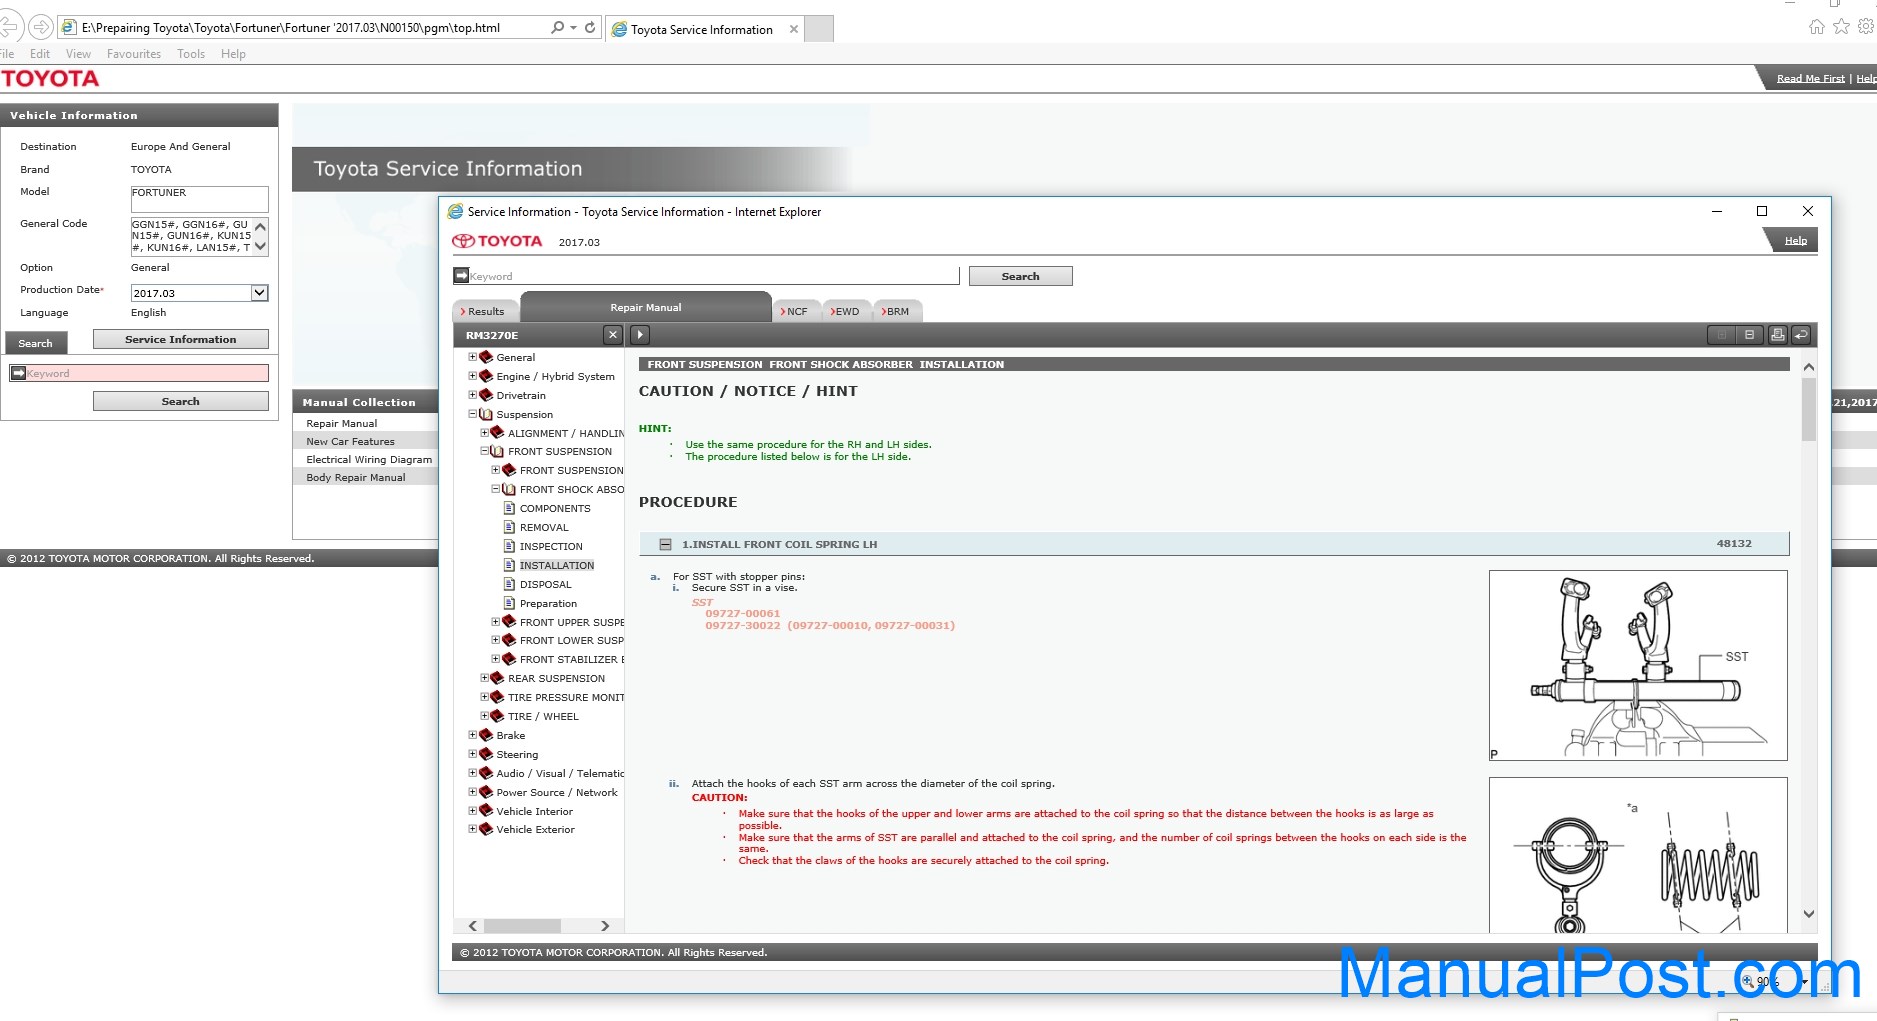Click the address bar search magnifier icon
This screenshot has height=1021, width=1877.
tap(558, 28)
